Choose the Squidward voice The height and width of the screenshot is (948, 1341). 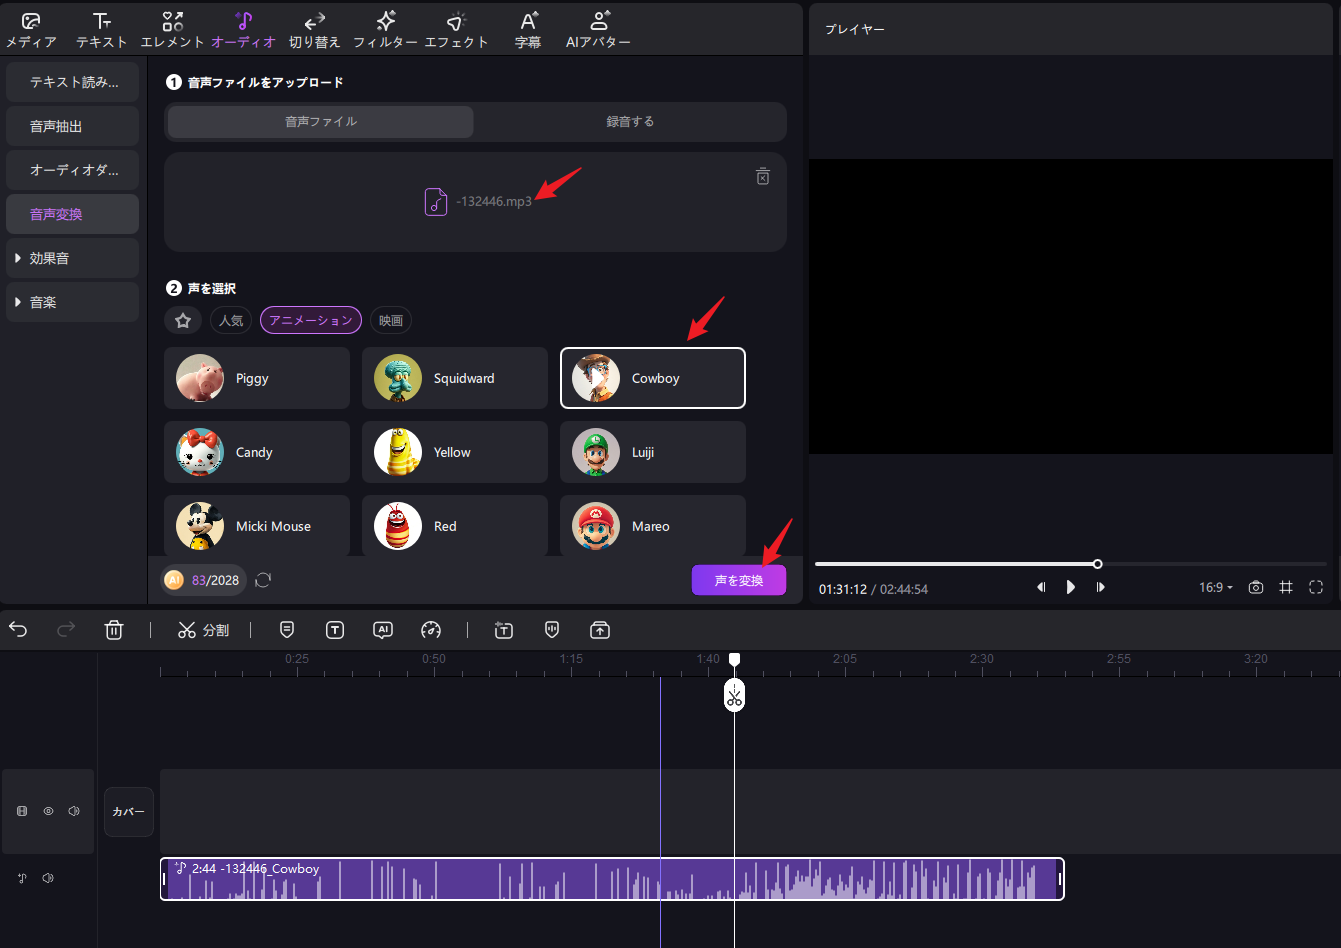click(455, 378)
